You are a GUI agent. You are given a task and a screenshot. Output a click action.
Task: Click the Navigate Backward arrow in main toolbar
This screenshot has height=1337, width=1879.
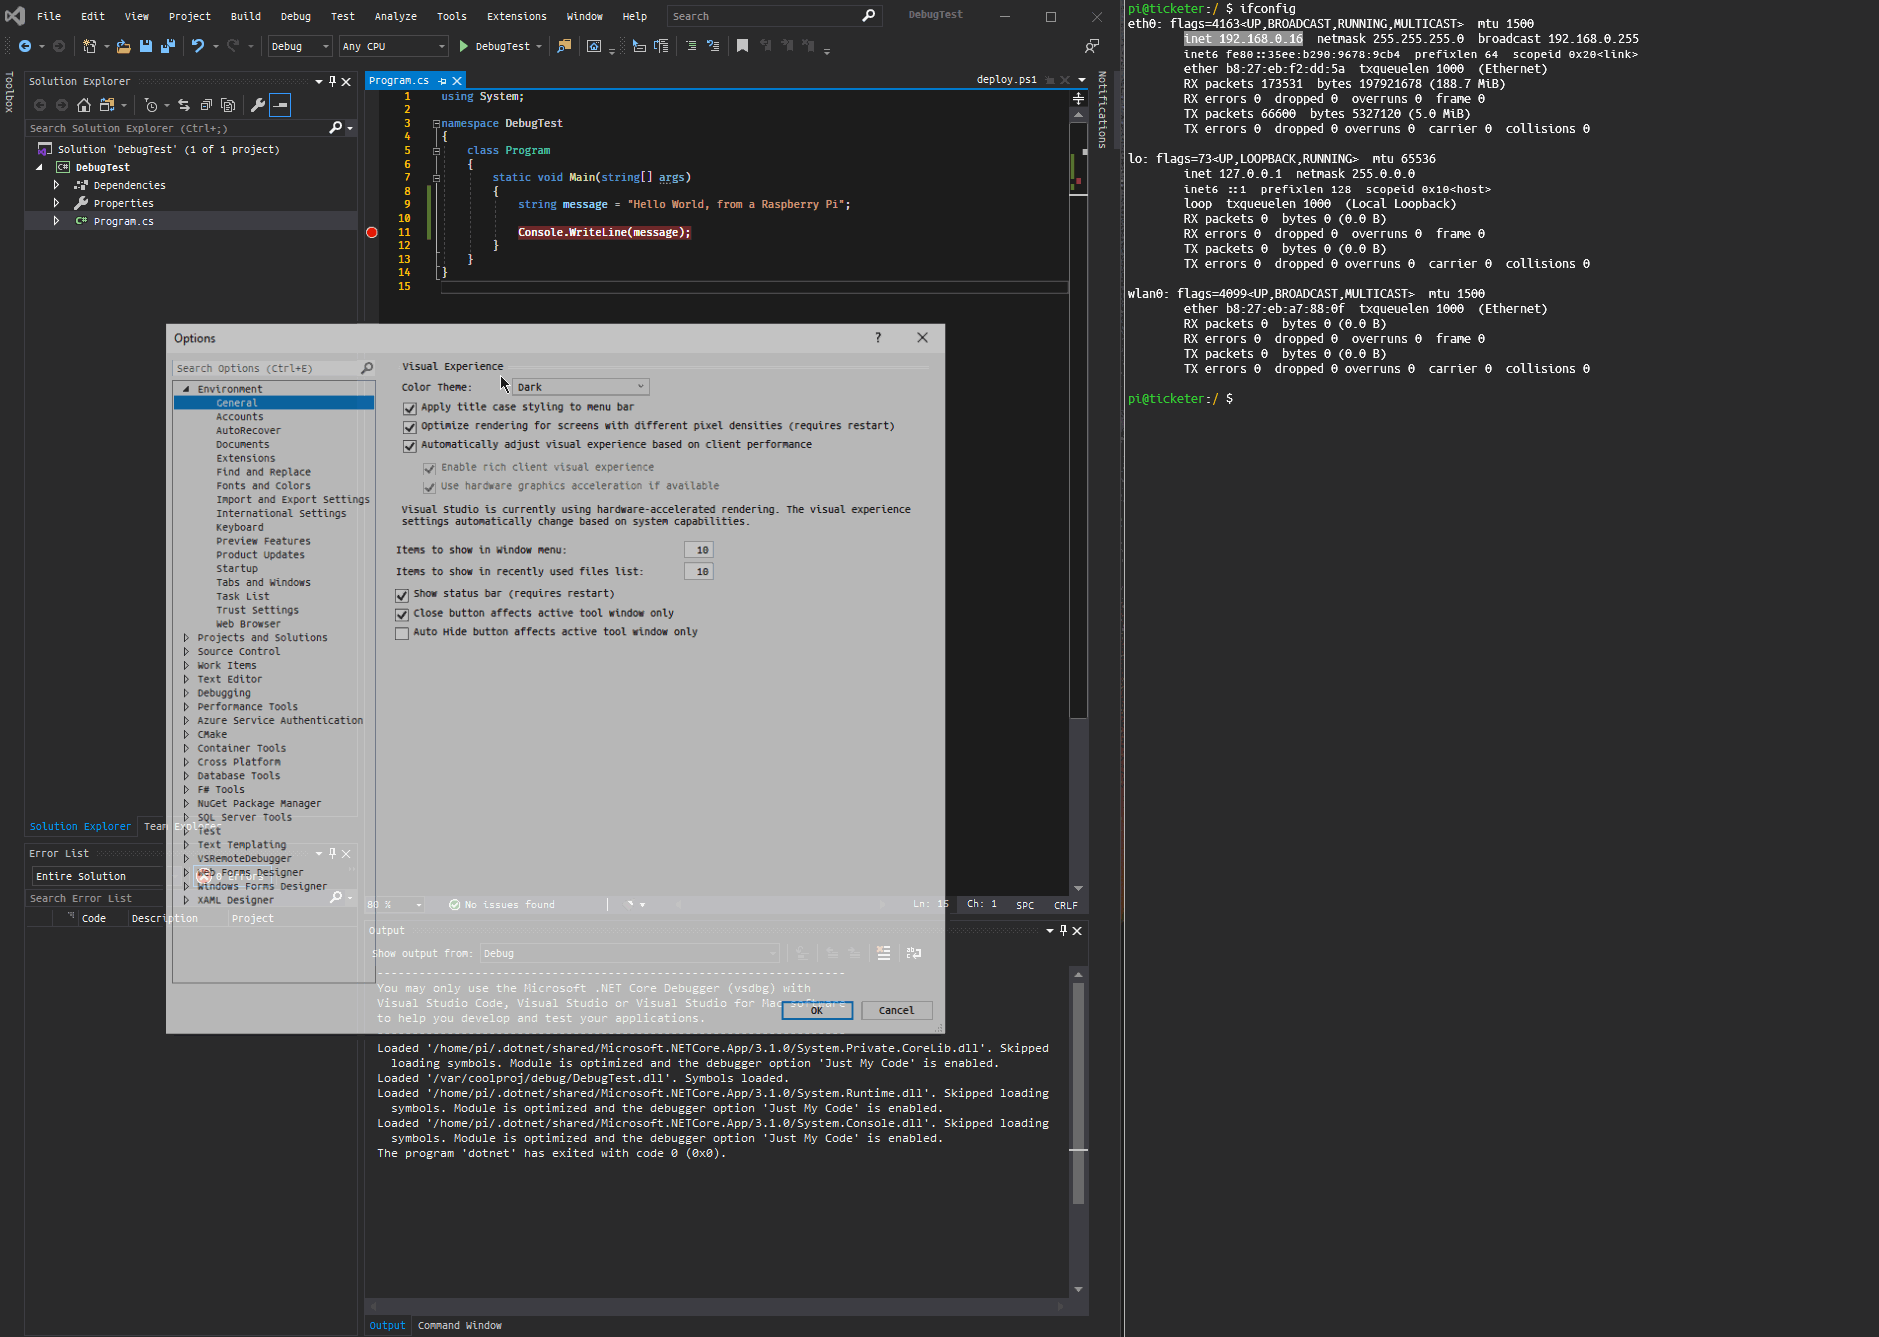[25, 46]
